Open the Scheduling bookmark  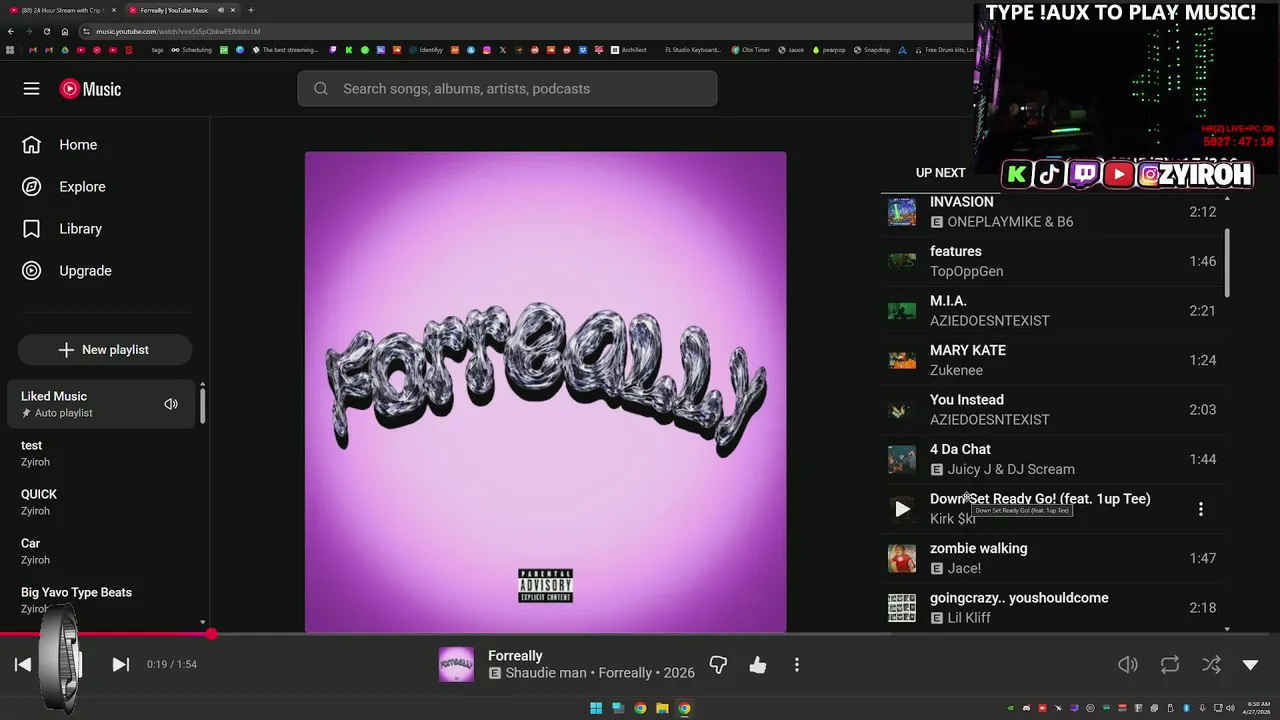(192, 49)
